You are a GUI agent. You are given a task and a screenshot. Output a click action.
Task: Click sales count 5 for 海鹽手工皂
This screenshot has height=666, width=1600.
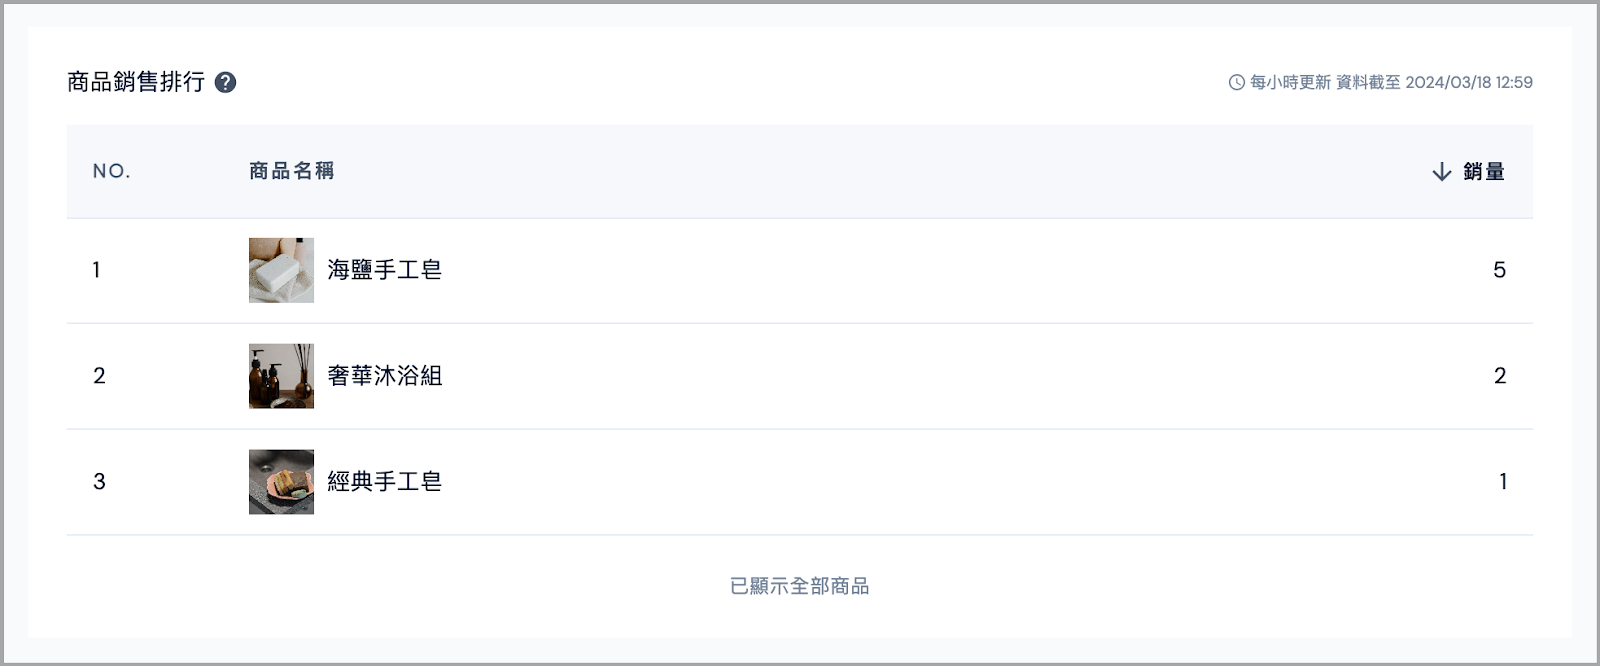1499,270
